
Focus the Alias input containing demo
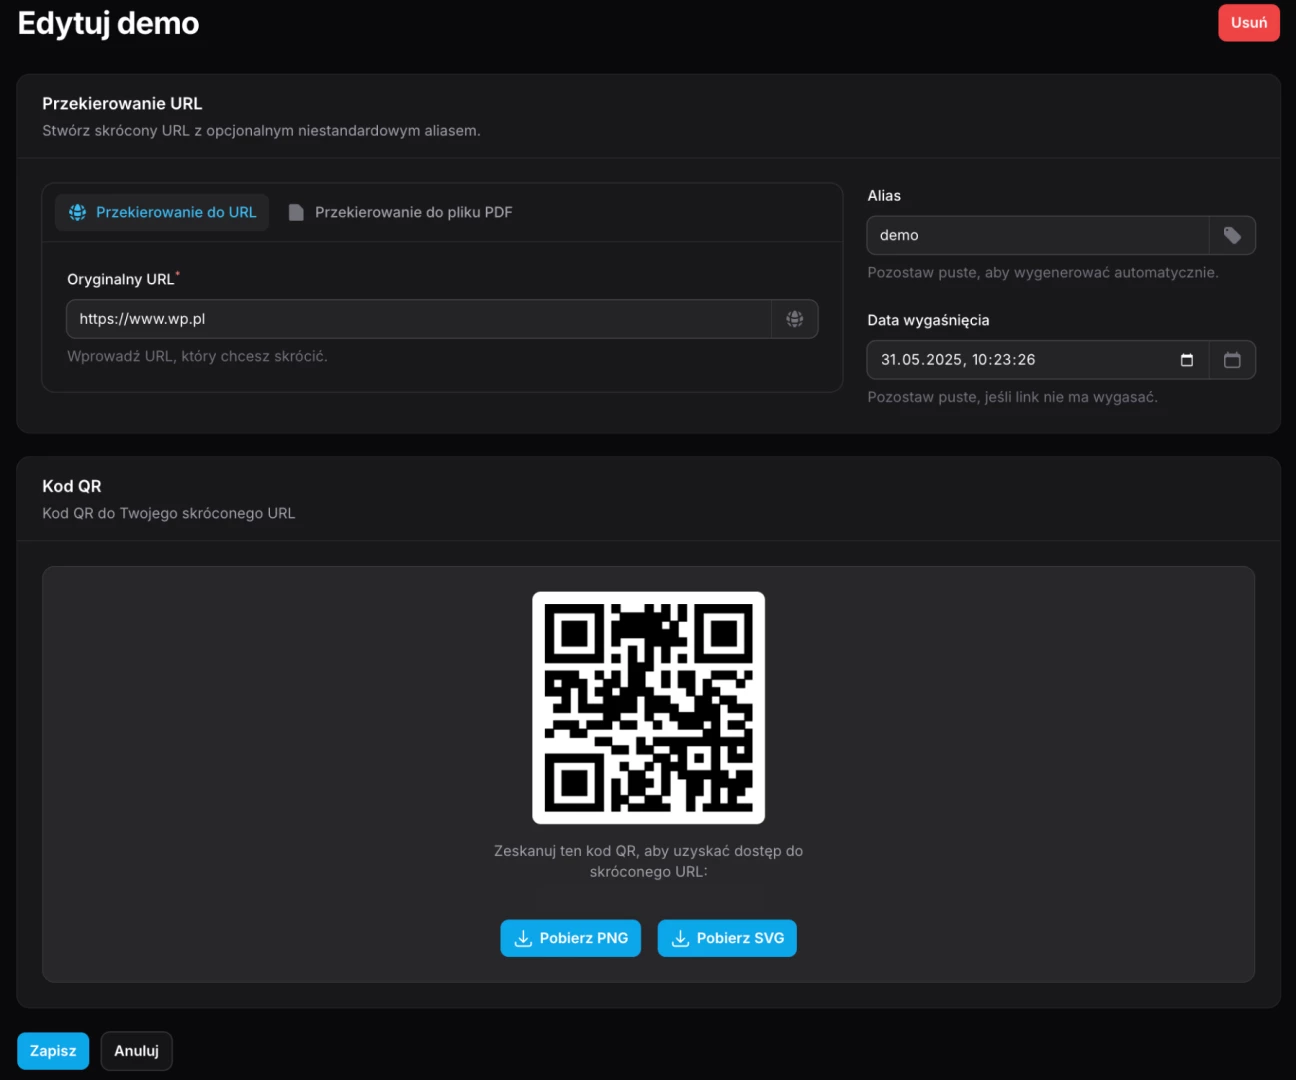coord(1038,235)
